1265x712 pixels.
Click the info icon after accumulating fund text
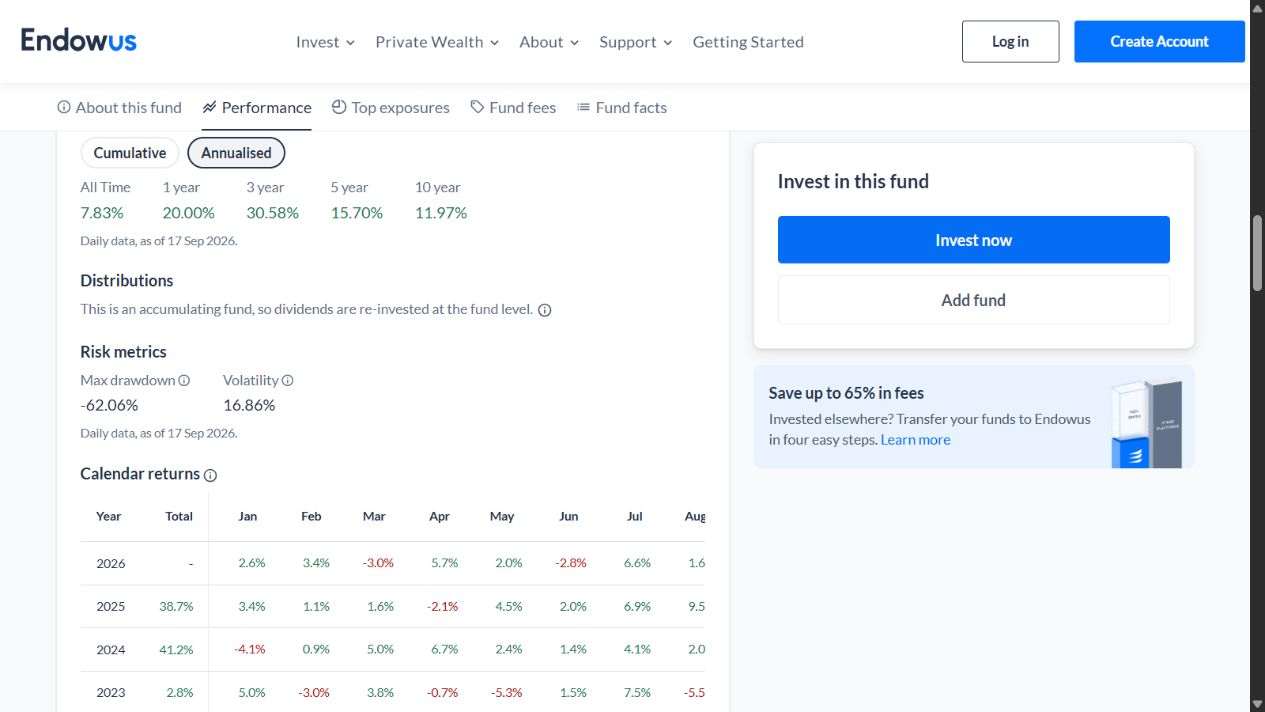[545, 310]
